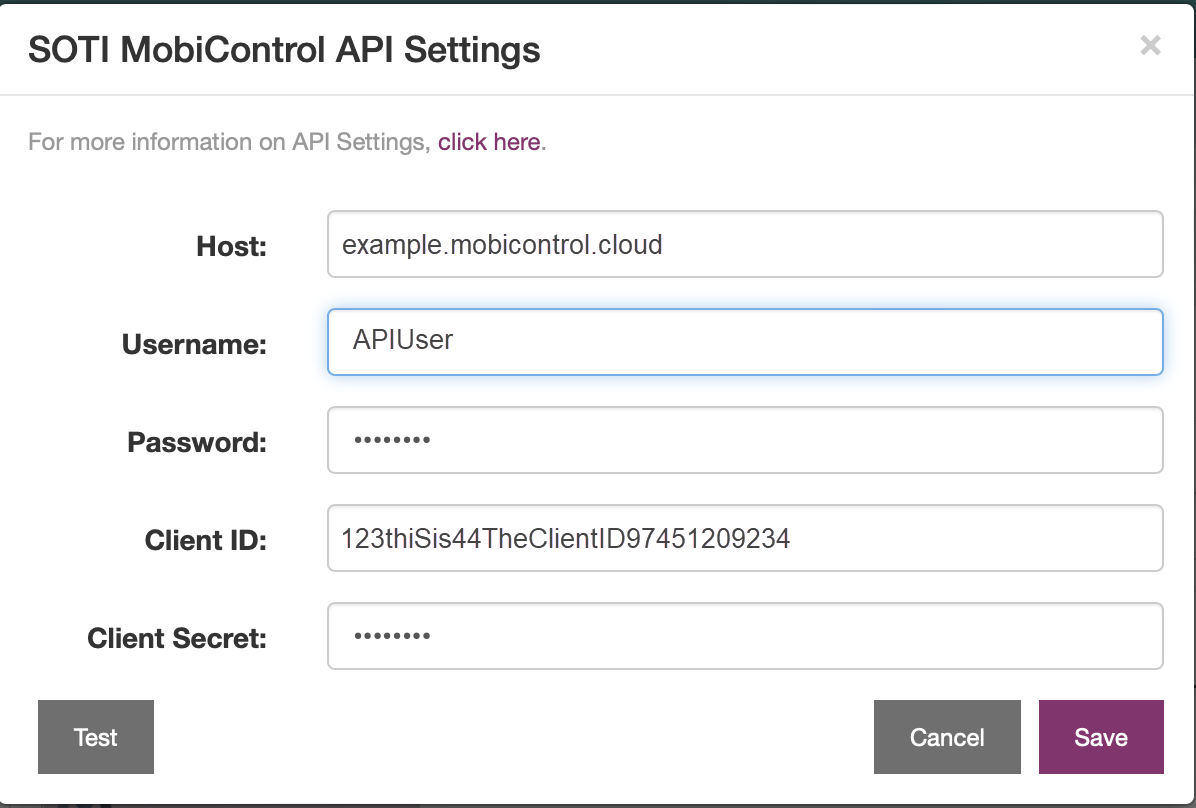Click the 'For more information on API Settings' text
The height and width of the screenshot is (808, 1196).
click(x=229, y=142)
